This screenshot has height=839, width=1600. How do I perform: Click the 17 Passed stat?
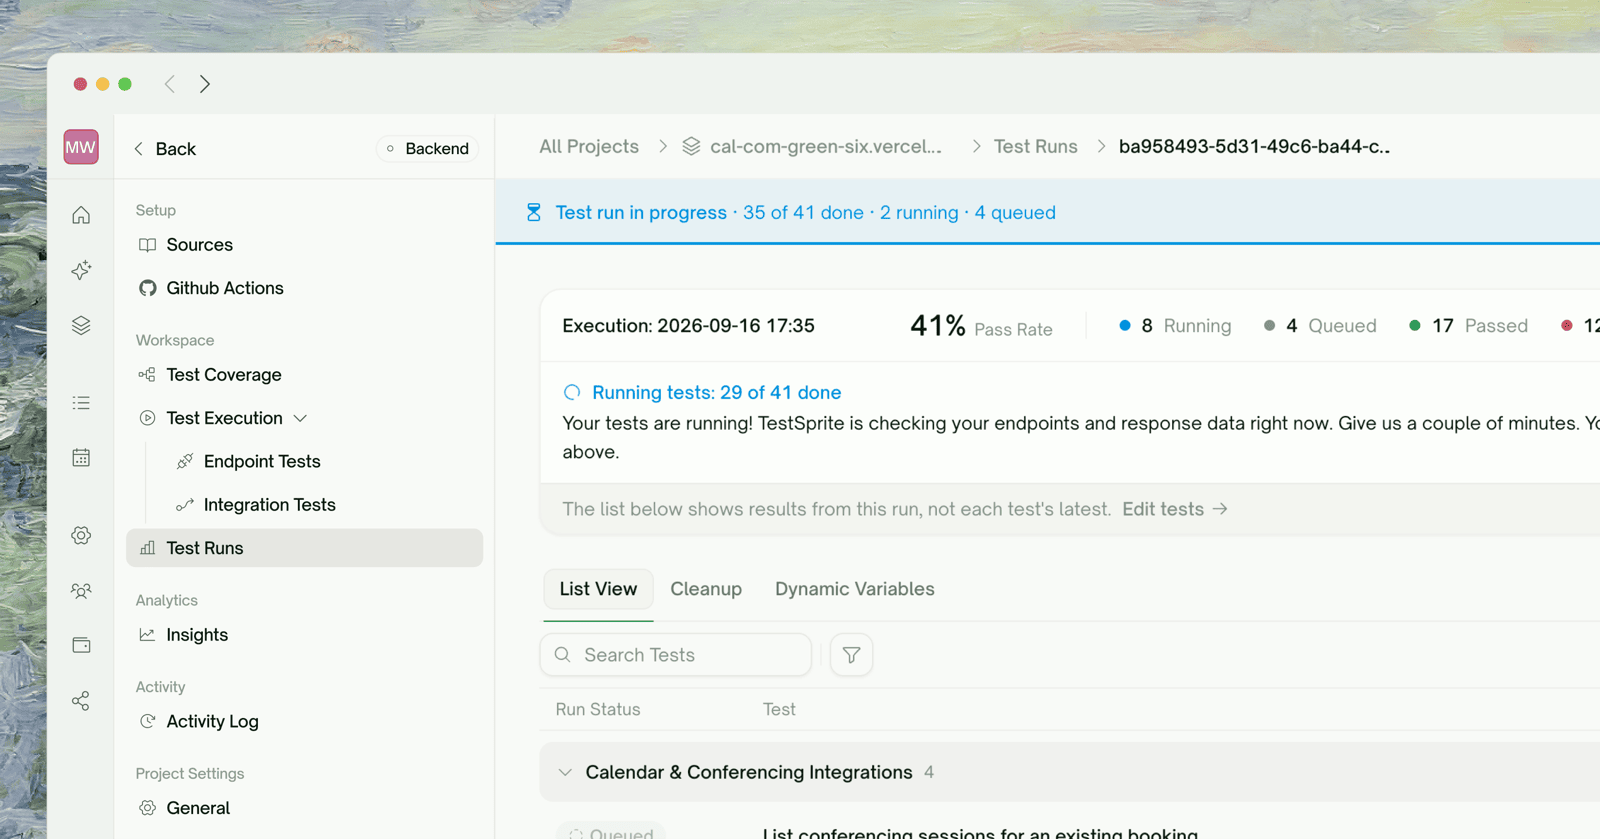pyautogui.click(x=1468, y=326)
